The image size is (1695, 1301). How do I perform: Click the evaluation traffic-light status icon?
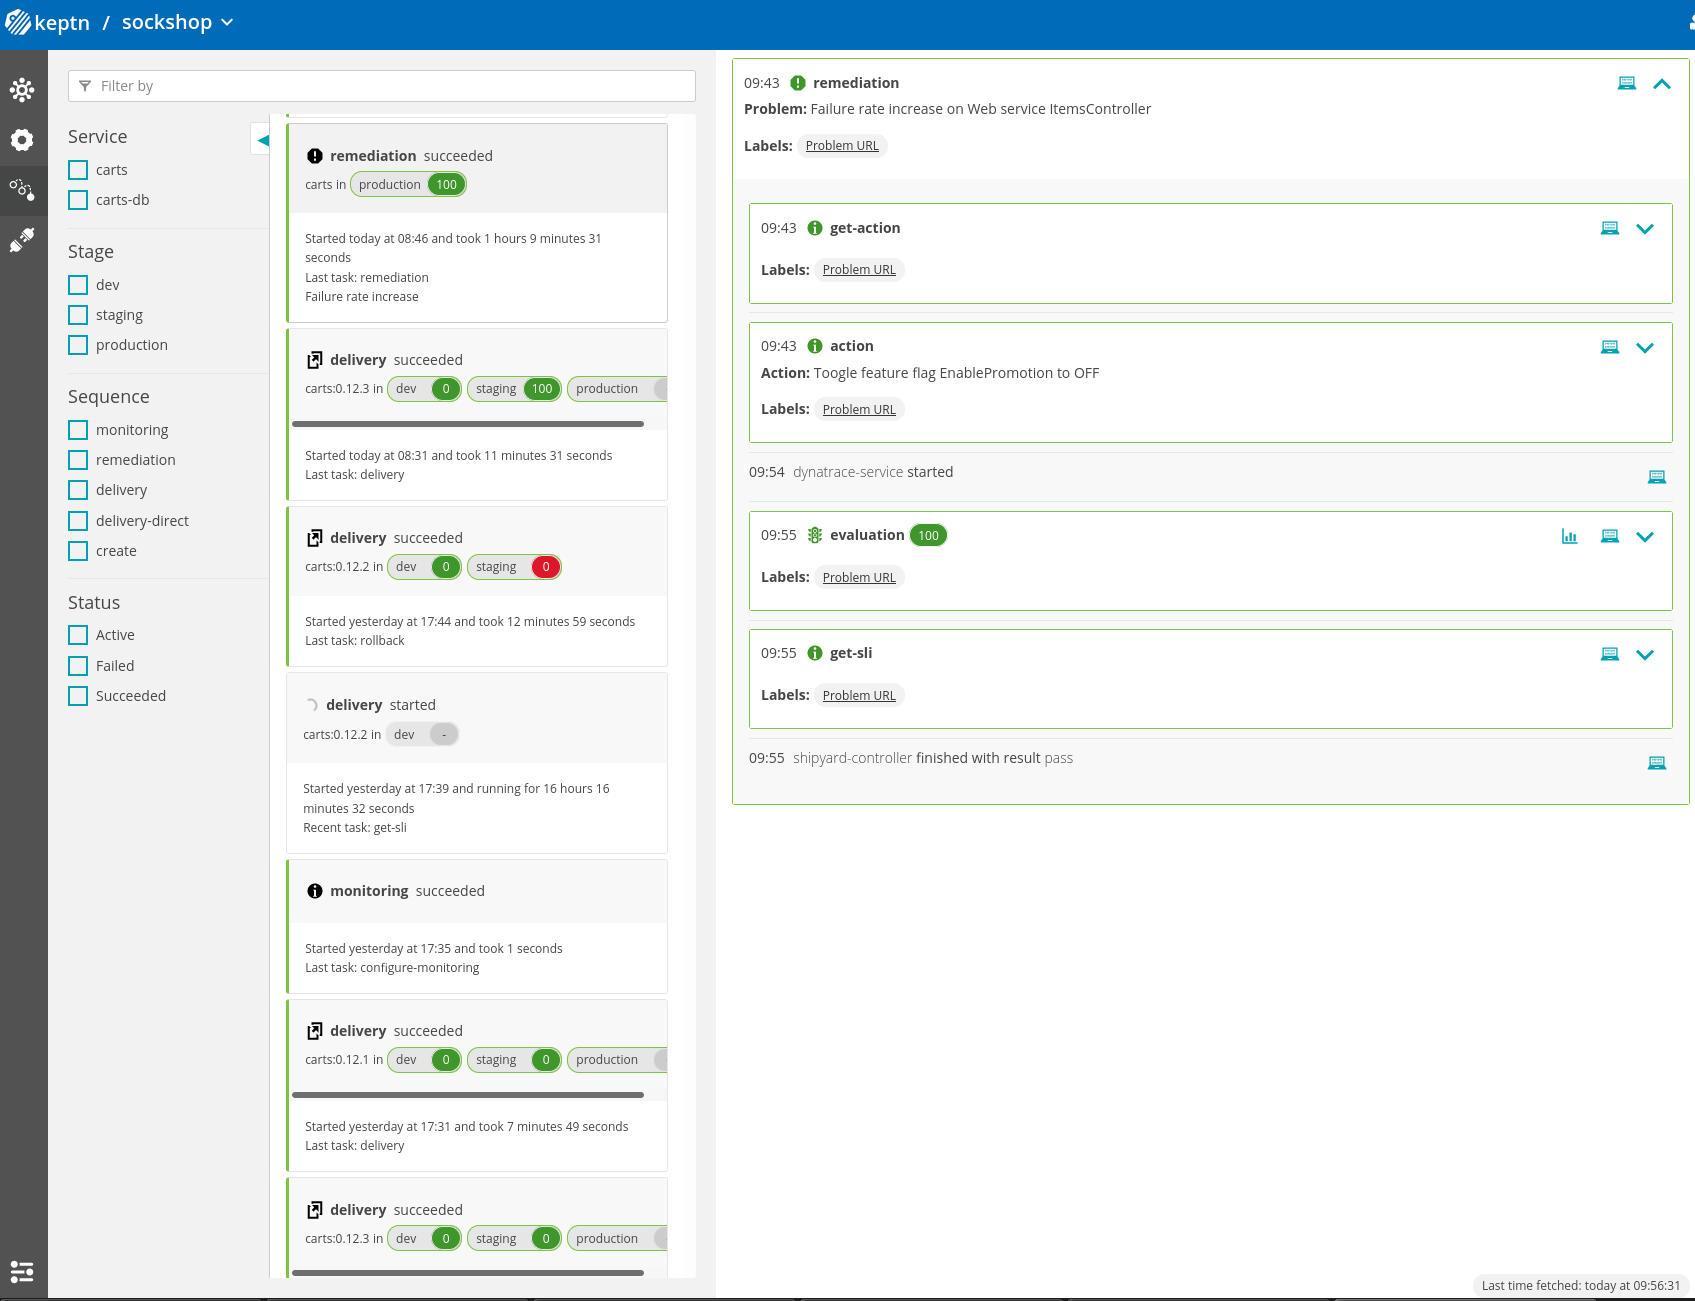pos(815,535)
